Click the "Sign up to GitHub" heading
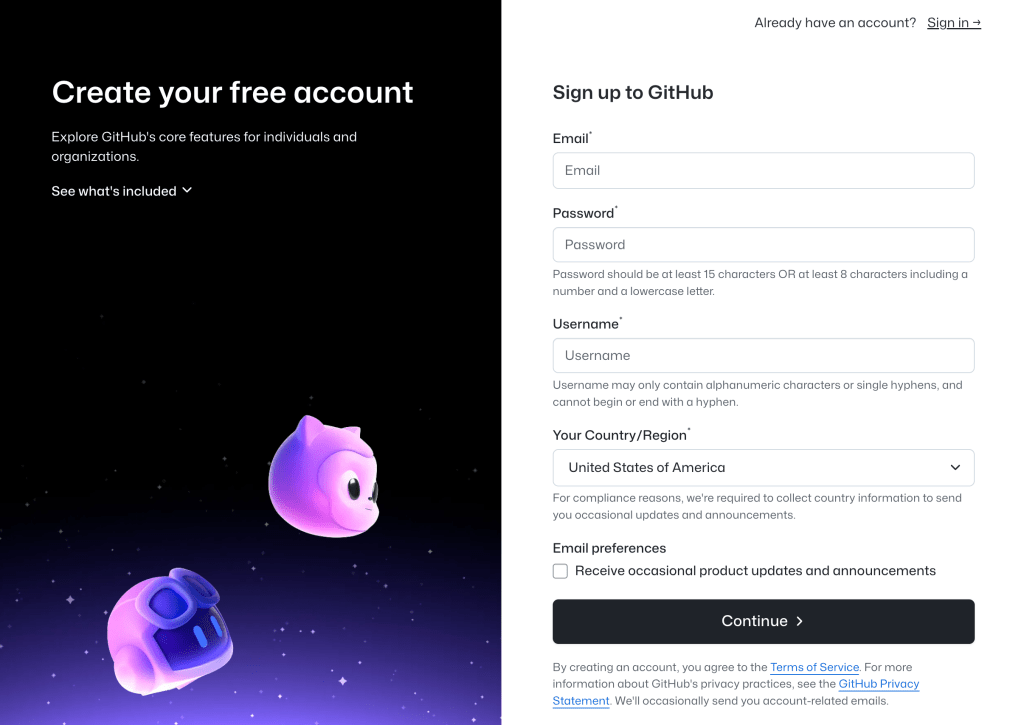1024x725 pixels. click(632, 92)
